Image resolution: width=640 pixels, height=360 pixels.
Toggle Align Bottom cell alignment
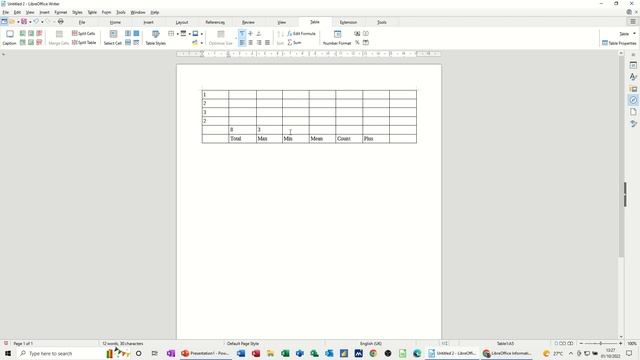(x=259, y=33)
